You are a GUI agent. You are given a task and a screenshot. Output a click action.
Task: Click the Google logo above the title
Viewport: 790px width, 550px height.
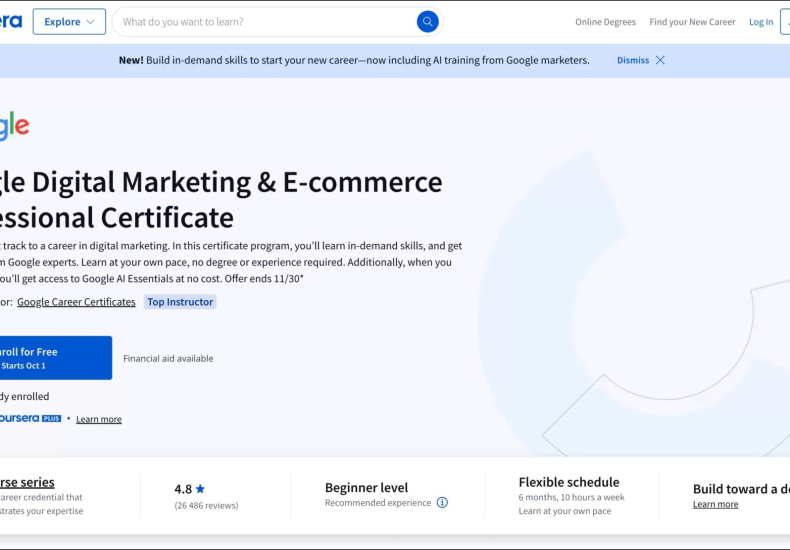click(14, 126)
